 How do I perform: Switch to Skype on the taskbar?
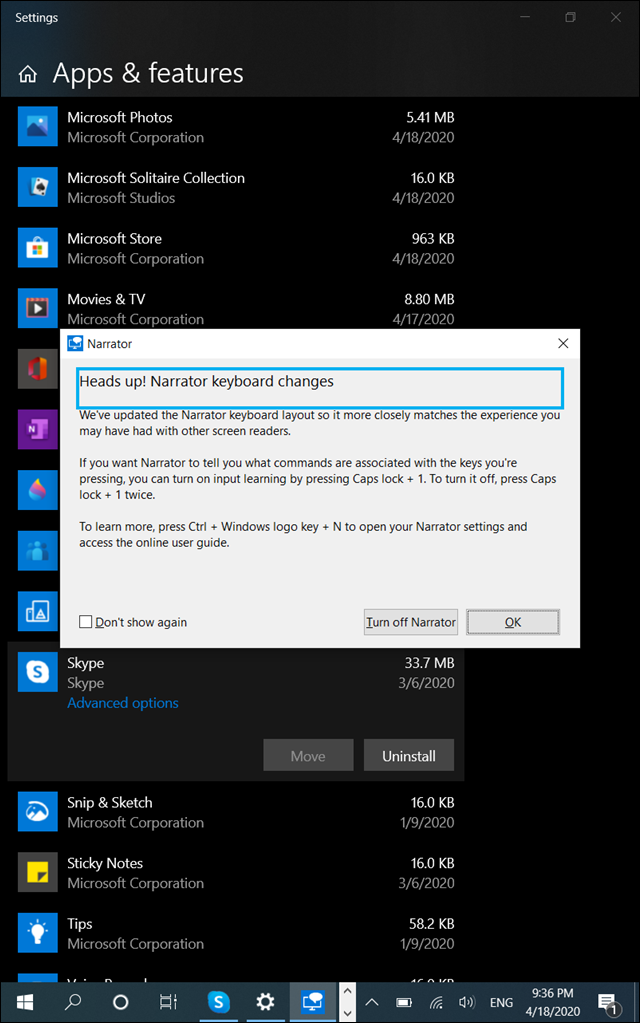218,1002
